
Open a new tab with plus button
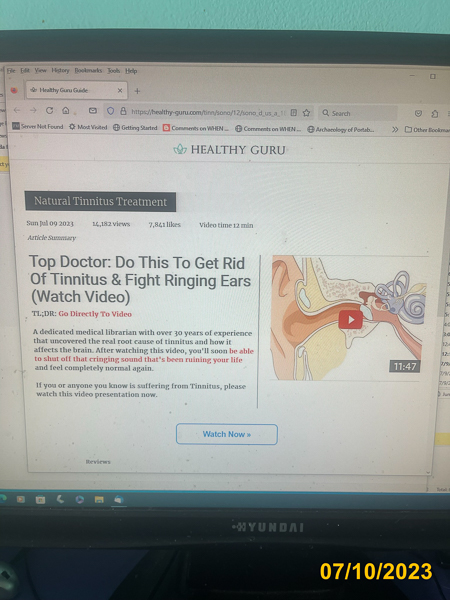coord(137,91)
